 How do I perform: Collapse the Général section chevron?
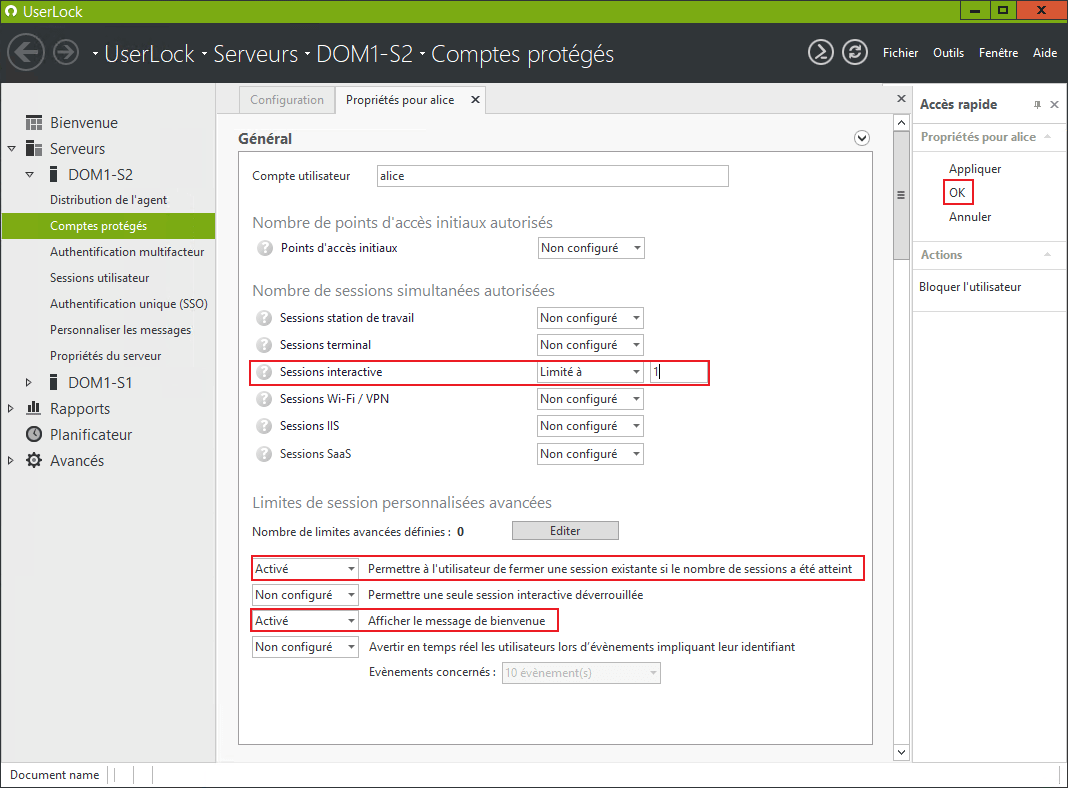click(862, 138)
